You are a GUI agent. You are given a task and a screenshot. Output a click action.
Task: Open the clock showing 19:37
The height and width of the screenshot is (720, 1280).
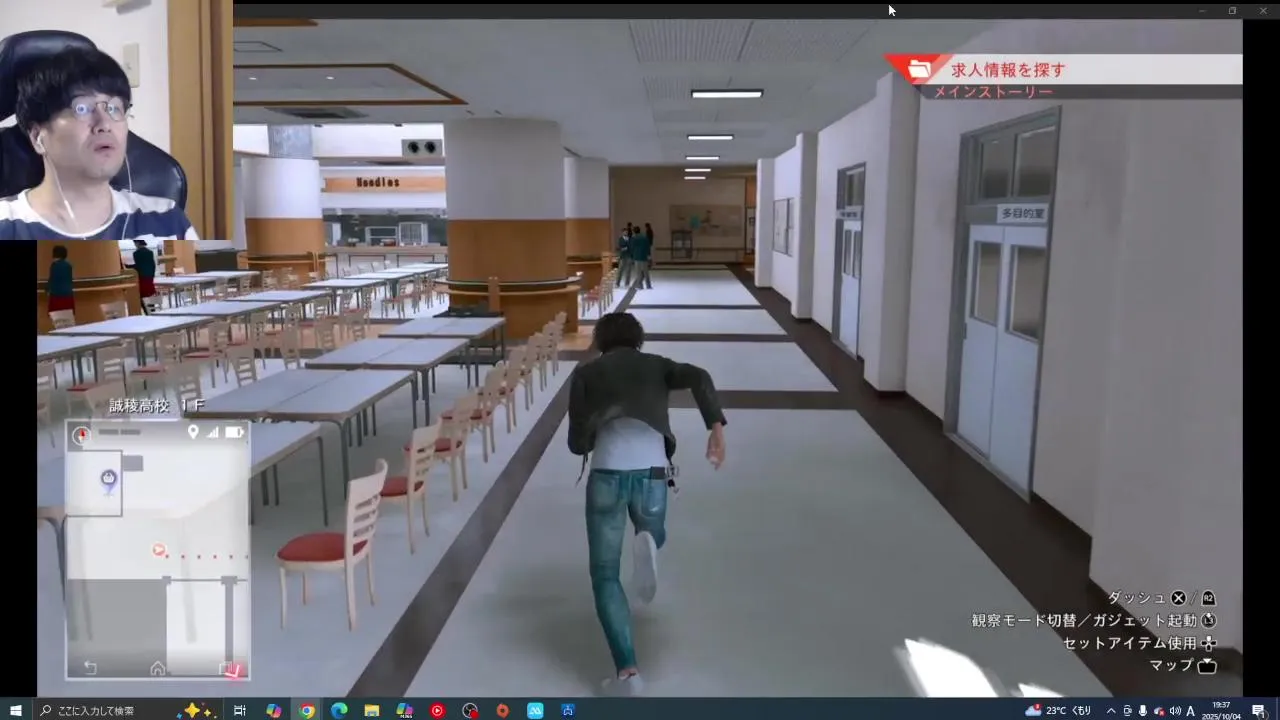(x=1221, y=710)
